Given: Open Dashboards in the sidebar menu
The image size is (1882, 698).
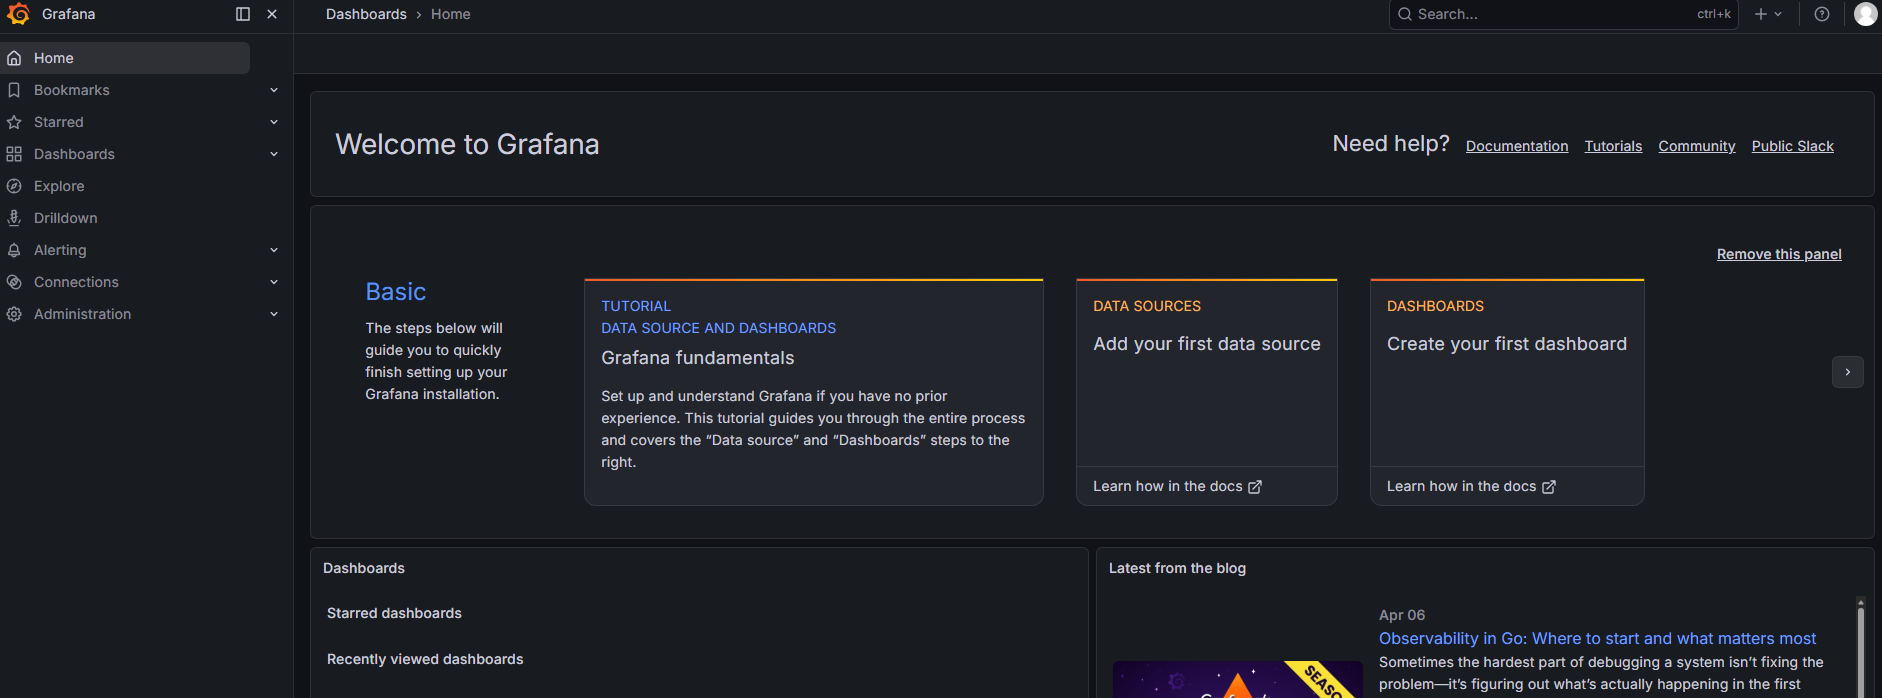Looking at the screenshot, I should coord(74,154).
